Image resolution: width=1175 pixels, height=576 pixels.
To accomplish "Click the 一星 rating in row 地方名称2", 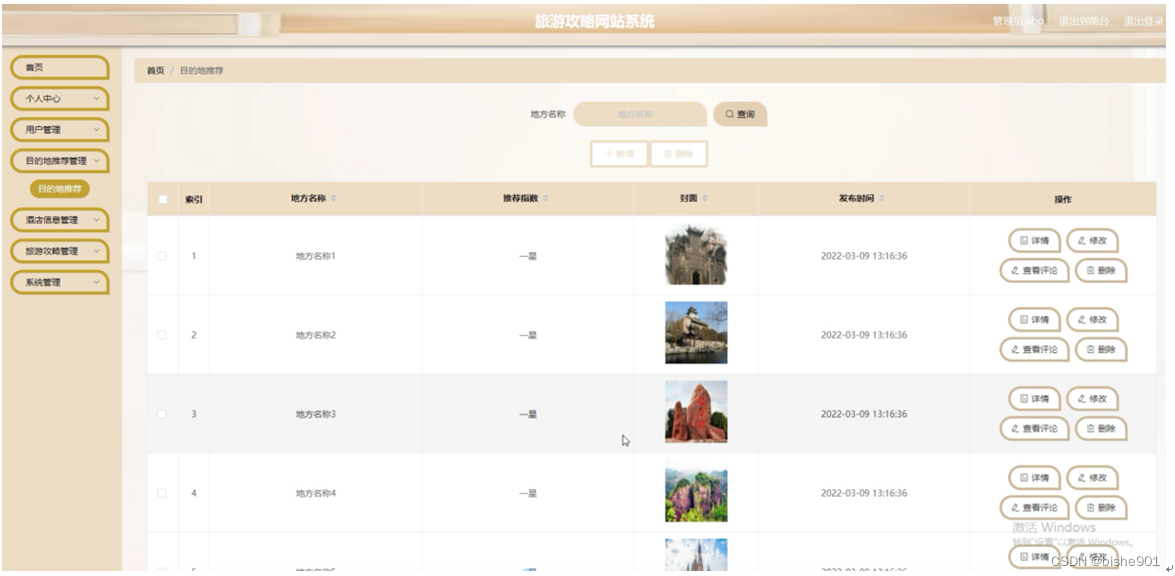I will 528,335.
